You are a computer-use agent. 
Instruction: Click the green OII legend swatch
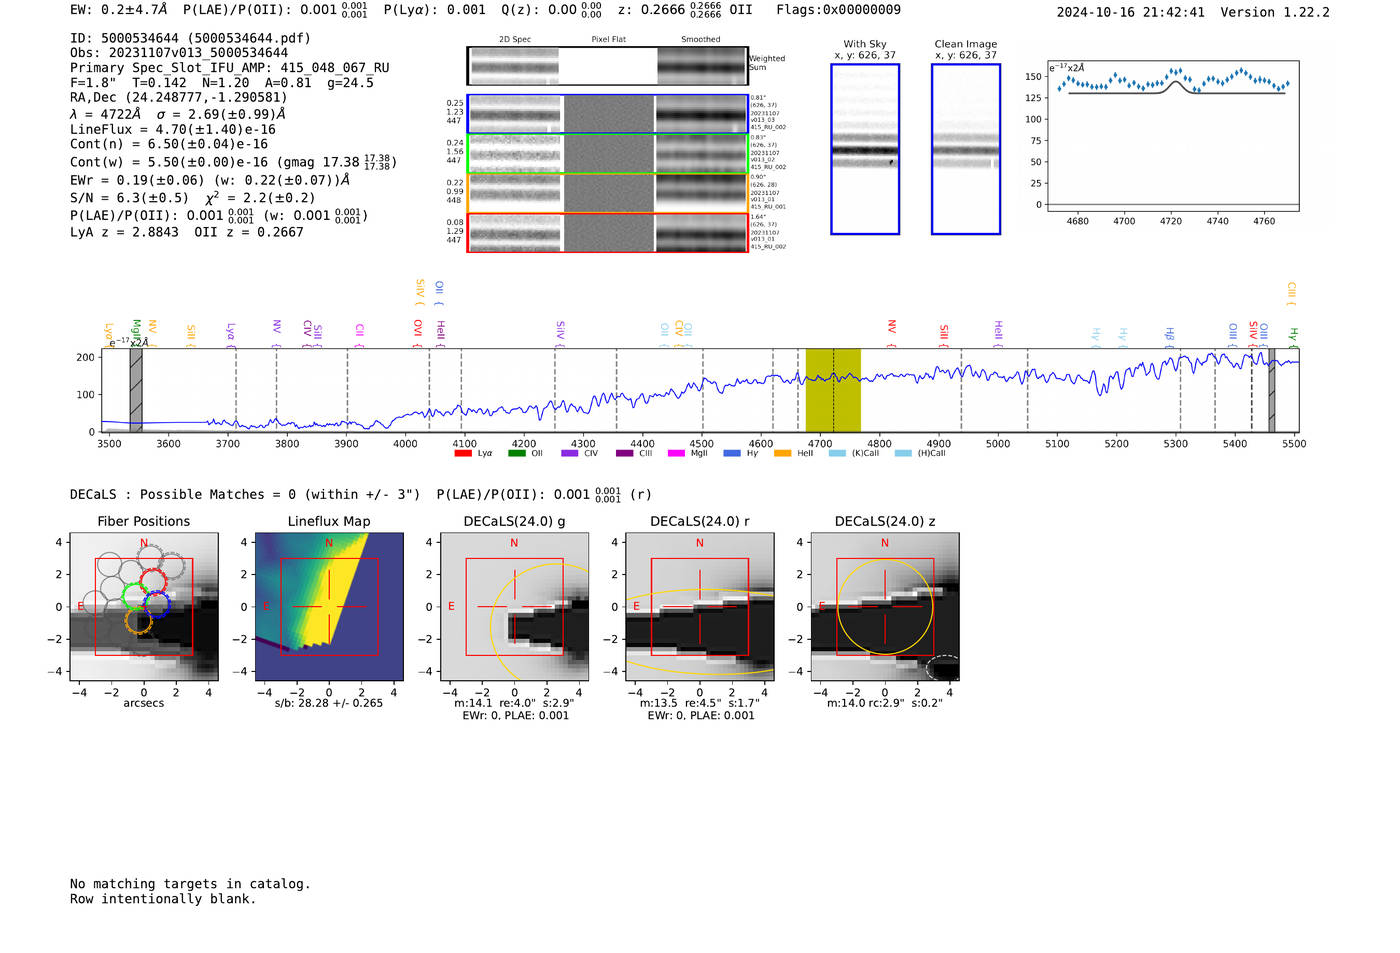[x=516, y=453]
